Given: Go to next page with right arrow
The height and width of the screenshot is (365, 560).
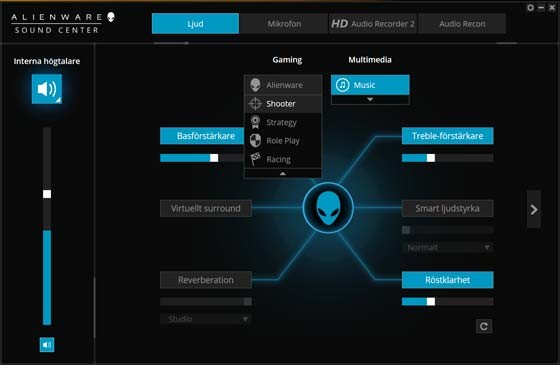Looking at the screenshot, I should coord(534,209).
